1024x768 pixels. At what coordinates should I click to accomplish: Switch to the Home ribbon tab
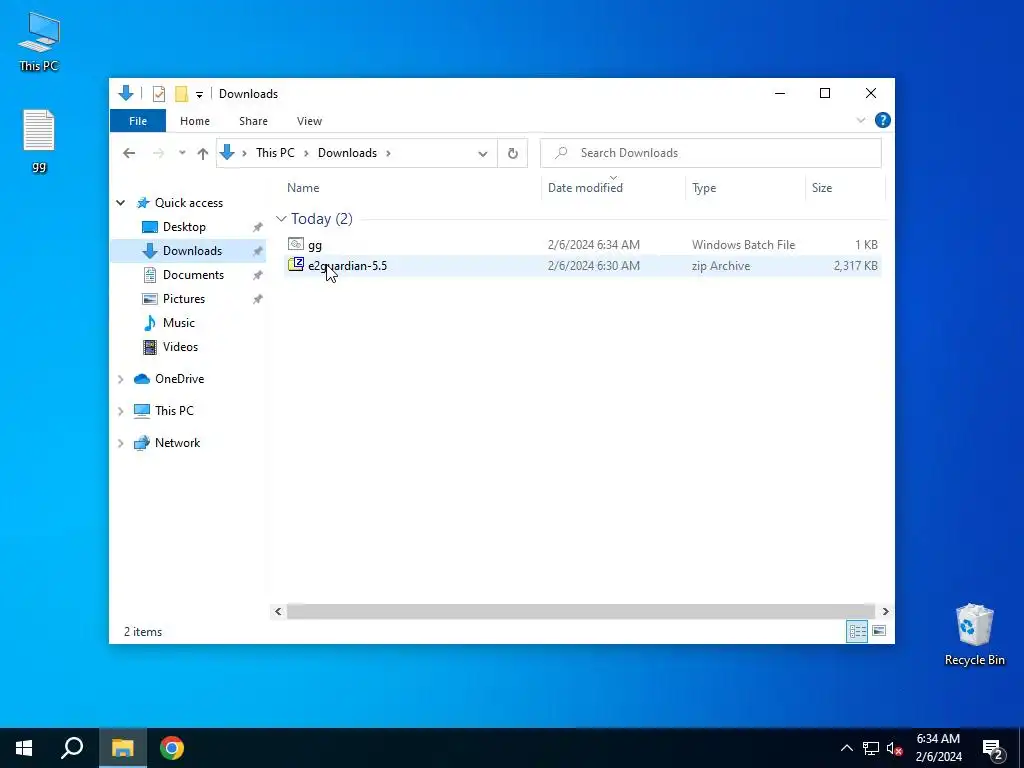195,121
